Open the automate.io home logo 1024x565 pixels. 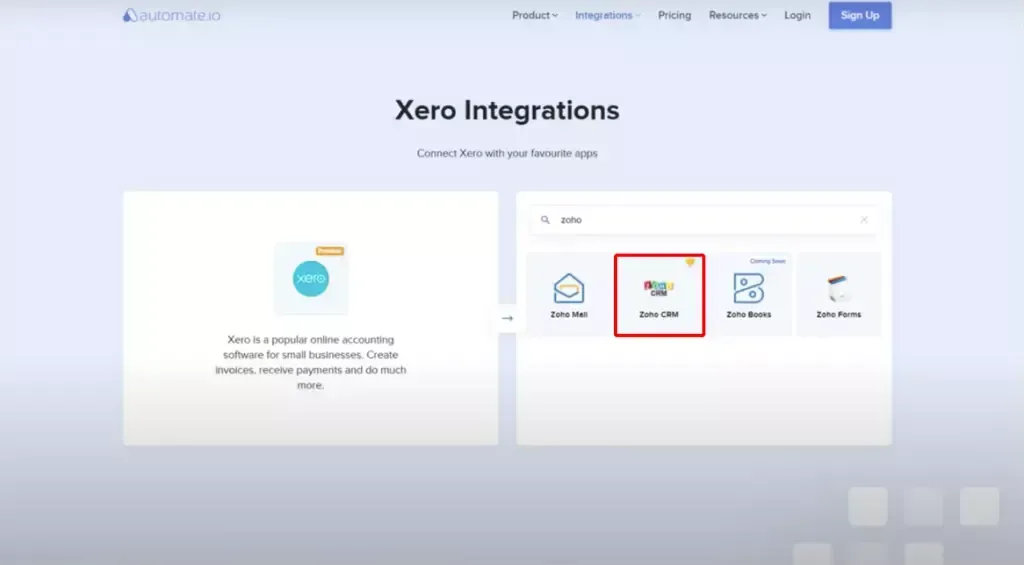click(x=172, y=15)
